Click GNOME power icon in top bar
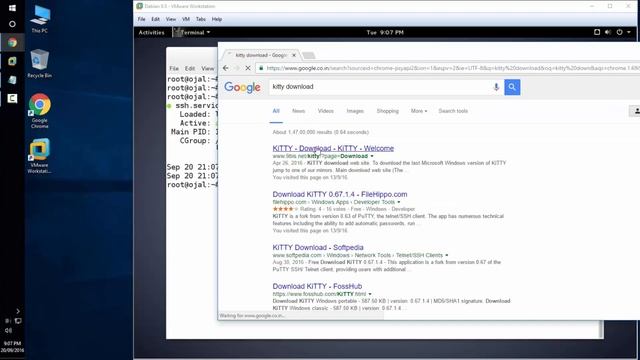This screenshot has height=360, width=640. pyautogui.click(x=619, y=32)
